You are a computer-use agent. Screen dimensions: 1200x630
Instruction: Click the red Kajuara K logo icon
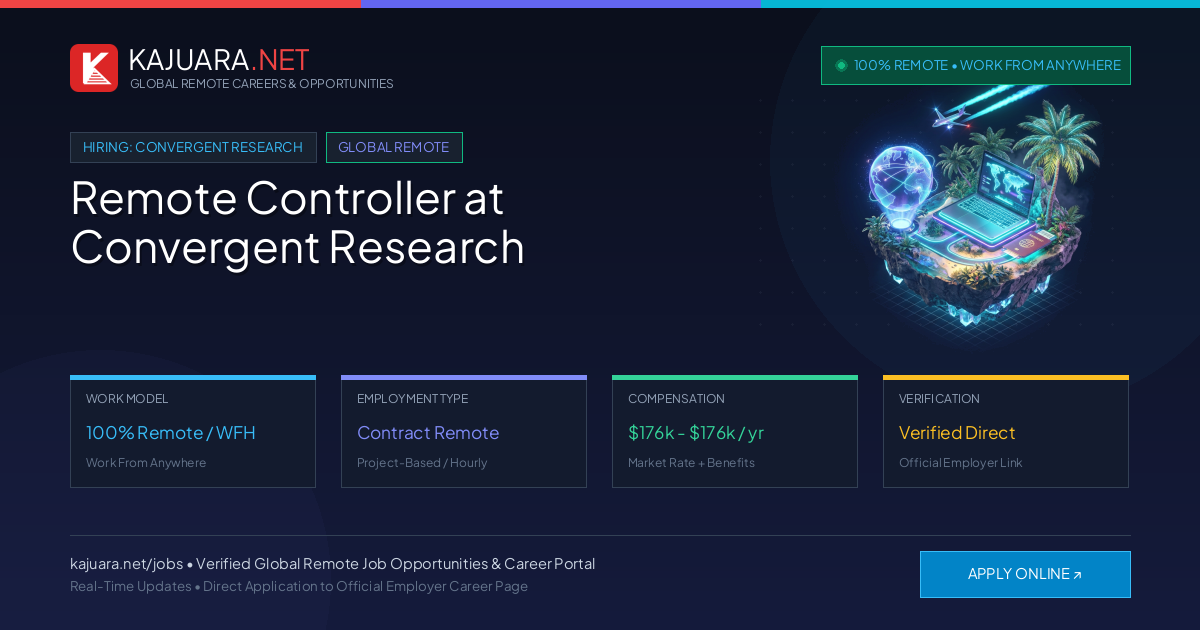click(94, 68)
